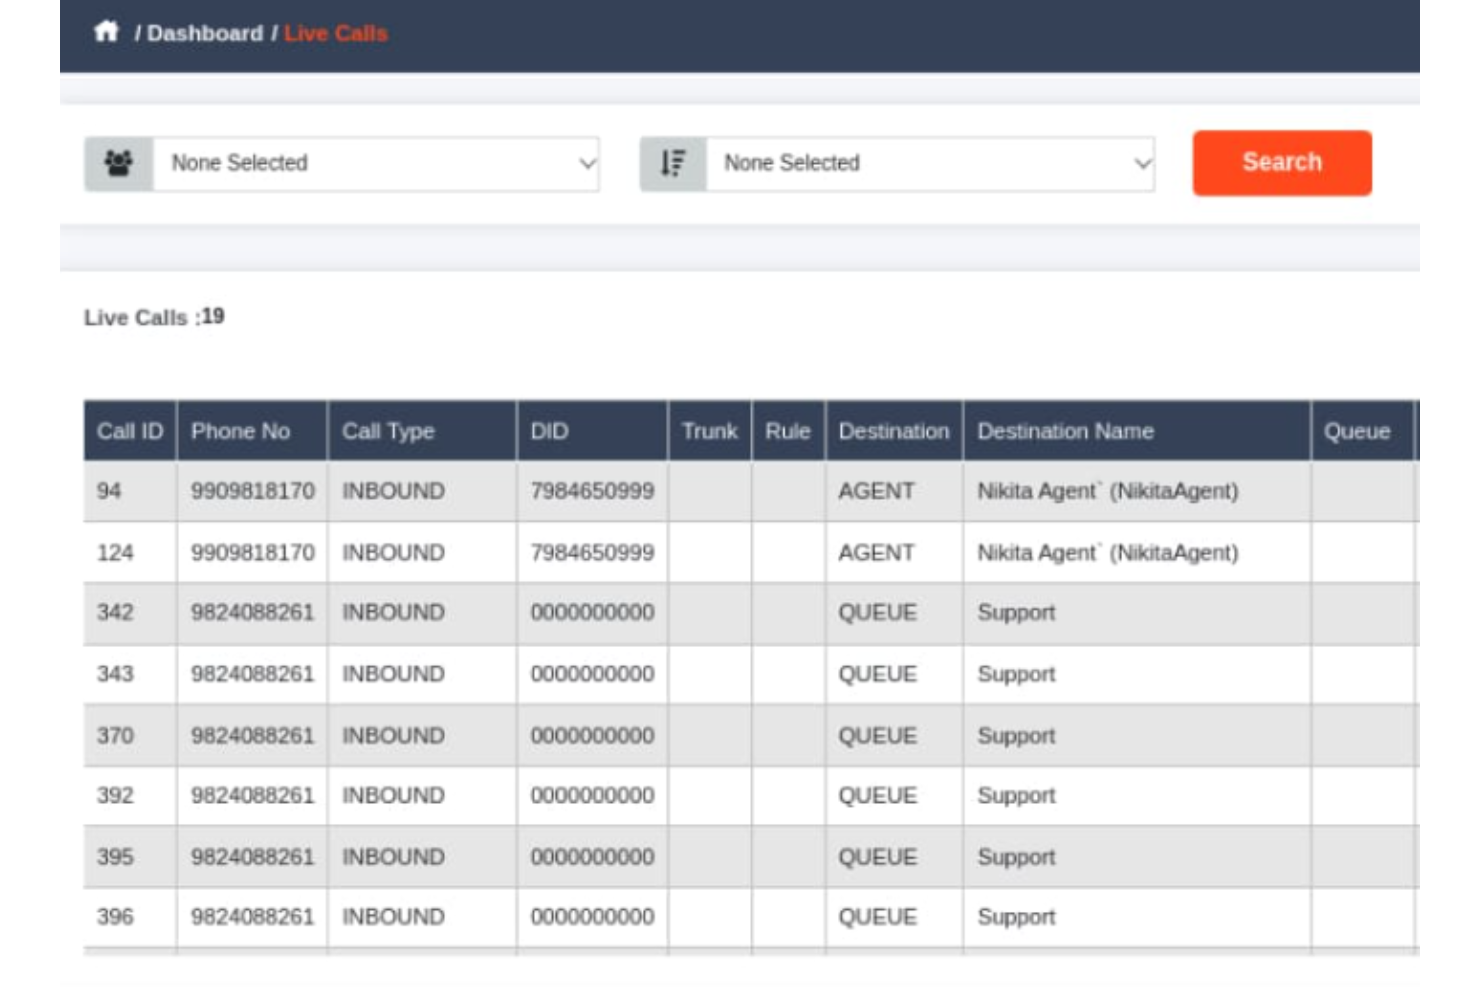The width and height of the screenshot is (1480, 987).
Task: Click Nikita Agent name in row 94
Action: [x=1108, y=491]
